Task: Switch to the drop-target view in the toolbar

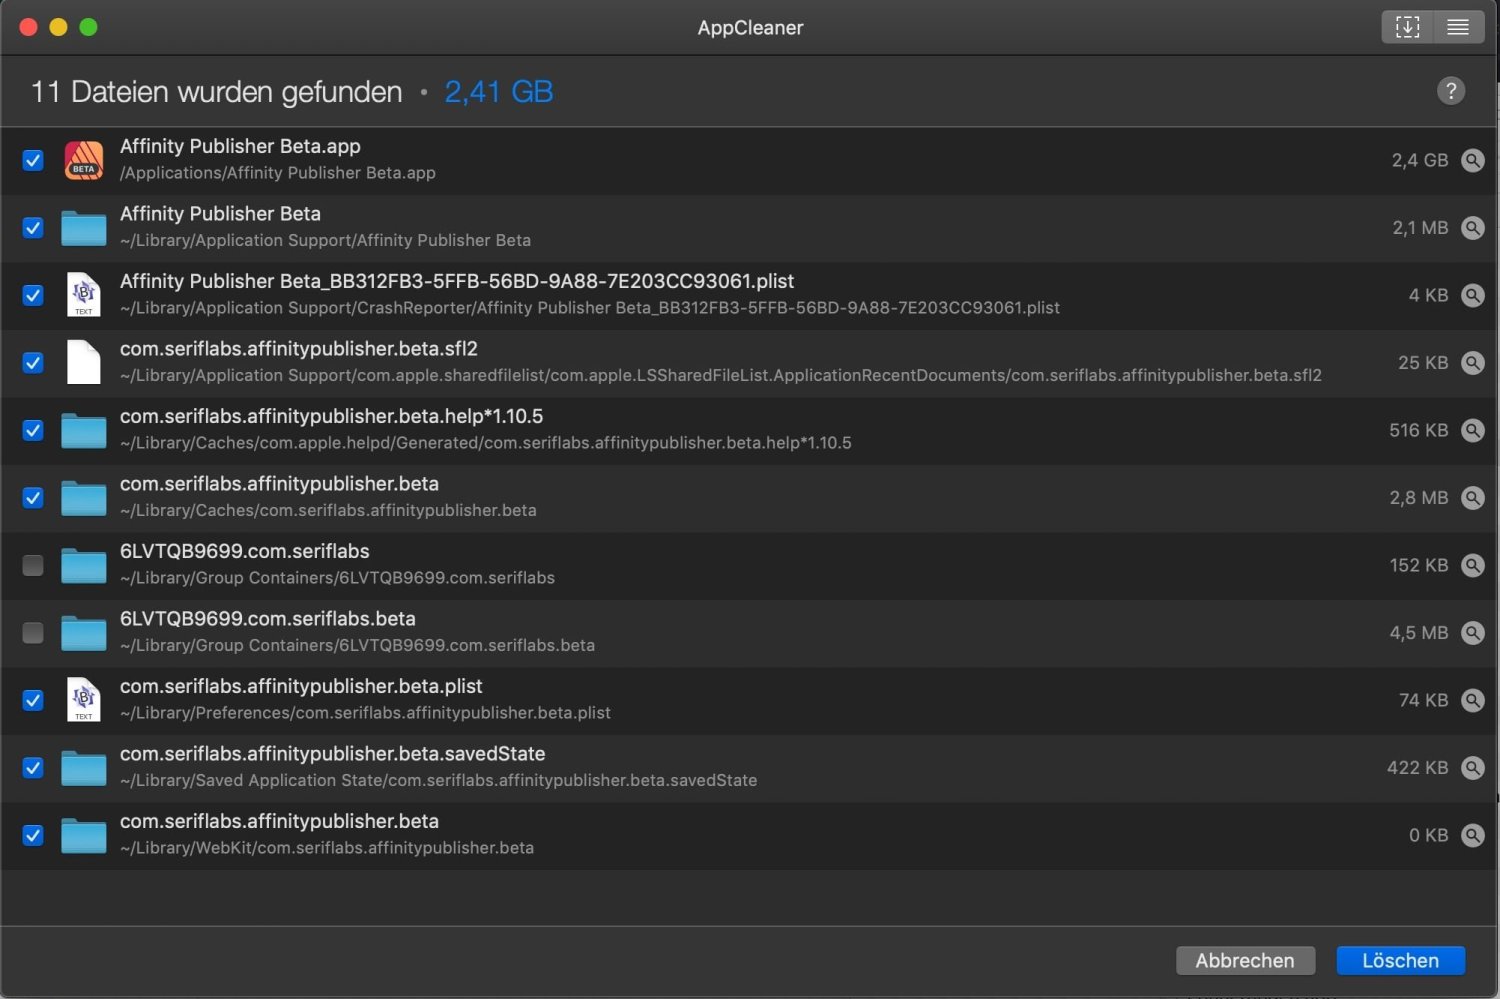Action: tap(1407, 27)
